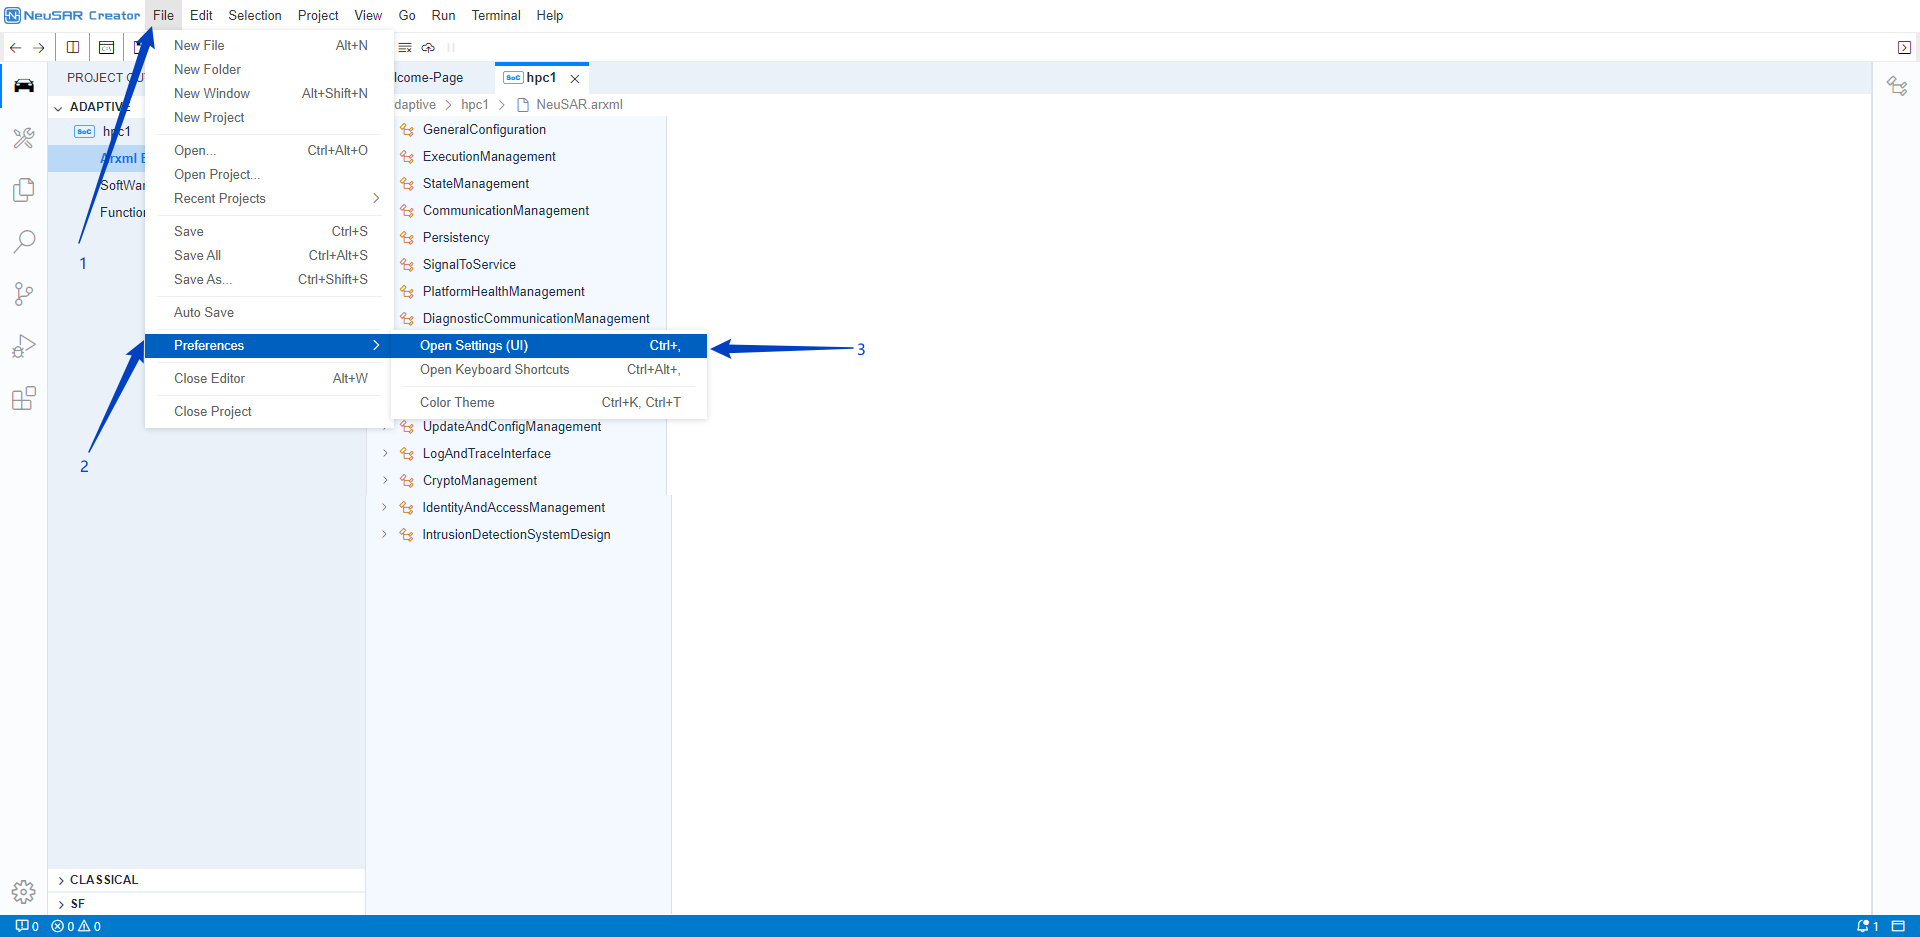Click the cloud upload toolbar icon
This screenshot has height=937, width=1920.
(428, 47)
